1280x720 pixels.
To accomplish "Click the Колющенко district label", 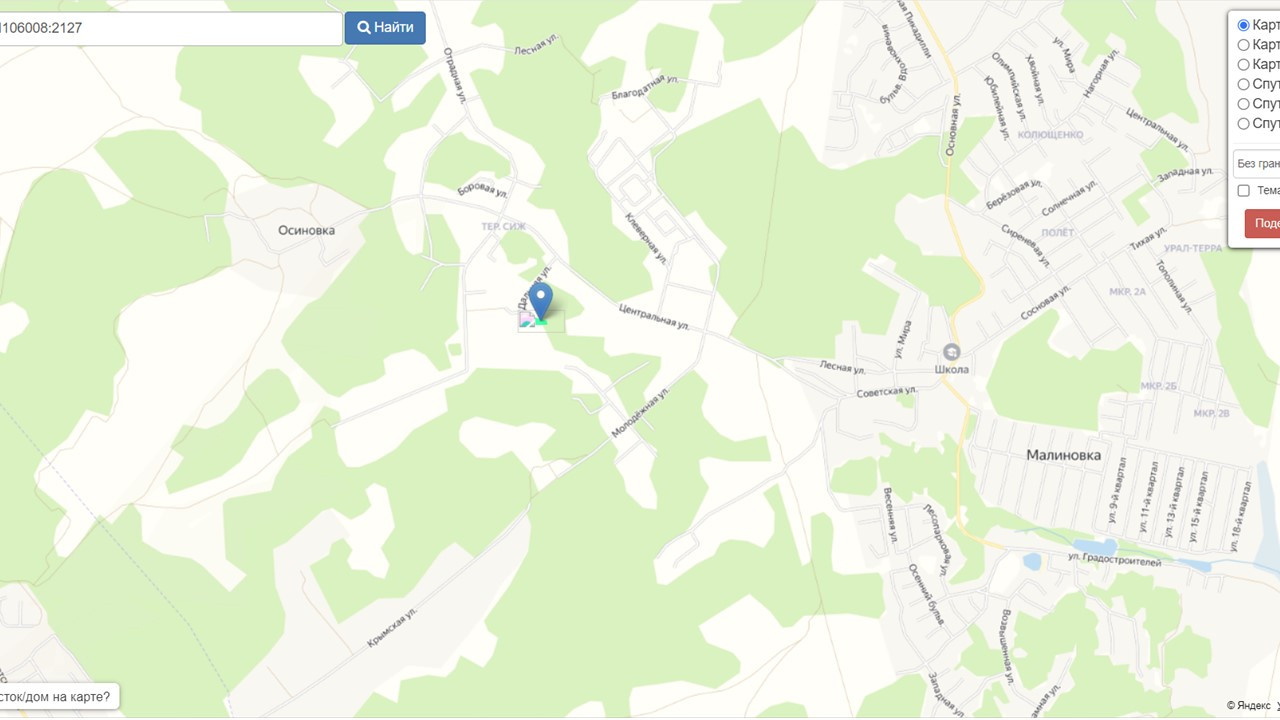I will tap(1049, 134).
